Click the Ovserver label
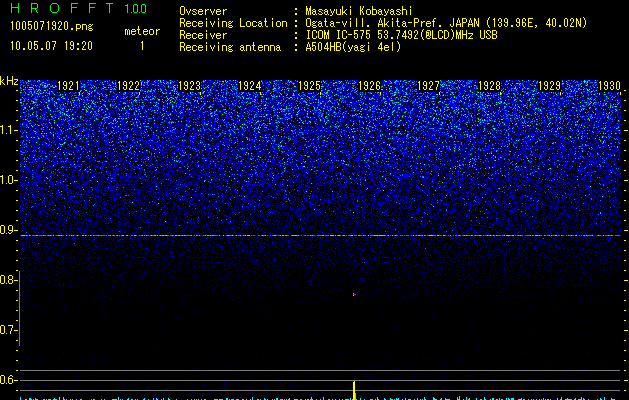 point(203,11)
